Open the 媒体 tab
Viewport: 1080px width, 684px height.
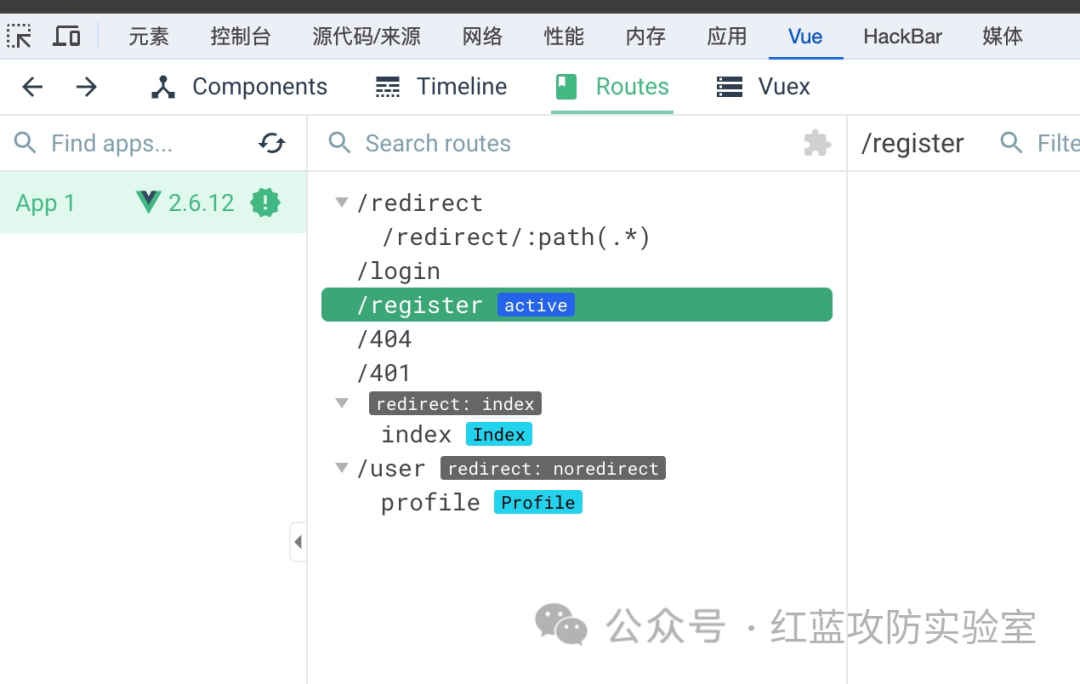pos(1002,36)
